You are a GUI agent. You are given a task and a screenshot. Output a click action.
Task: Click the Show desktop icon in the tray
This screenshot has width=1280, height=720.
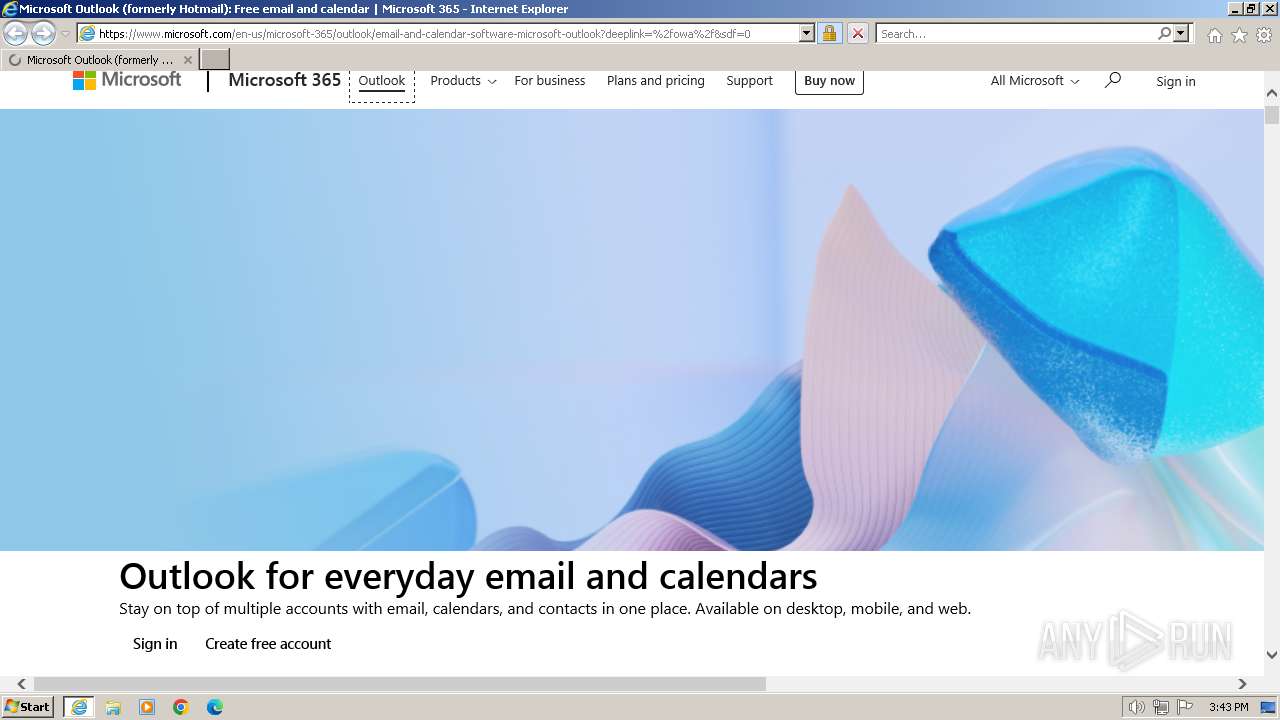pos(1267,707)
